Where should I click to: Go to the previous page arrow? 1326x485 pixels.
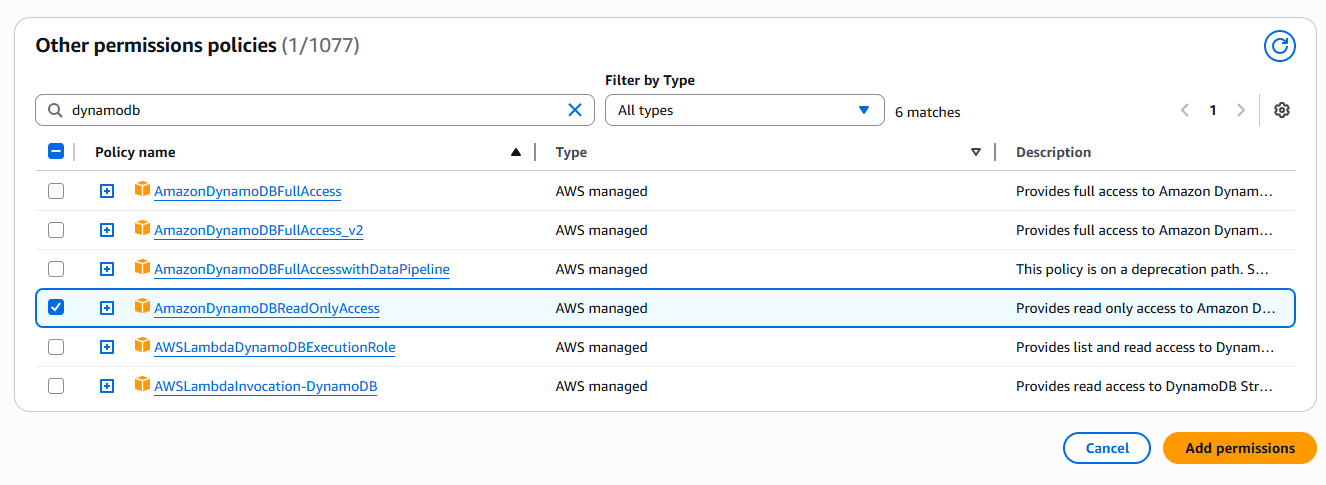[1185, 110]
